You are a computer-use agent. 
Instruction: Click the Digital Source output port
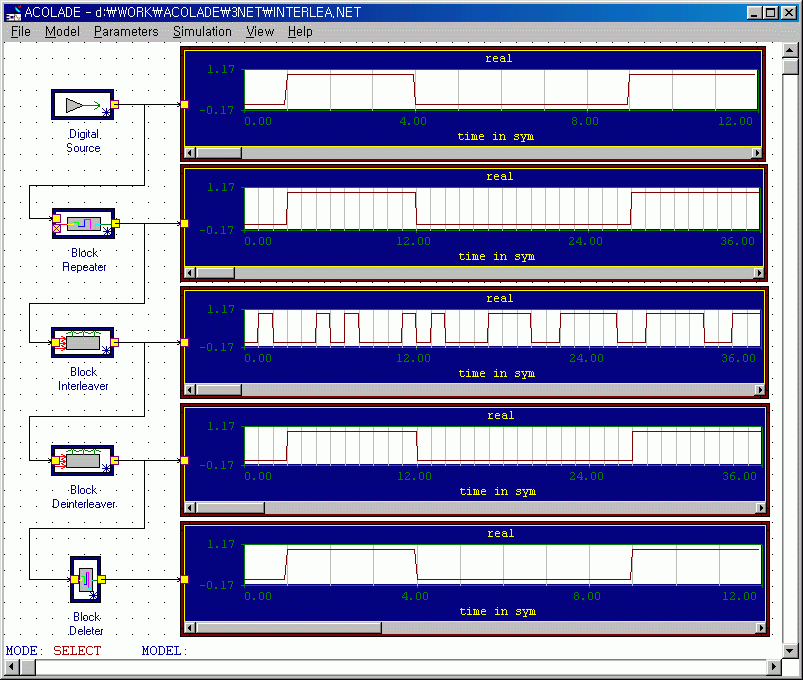115,104
